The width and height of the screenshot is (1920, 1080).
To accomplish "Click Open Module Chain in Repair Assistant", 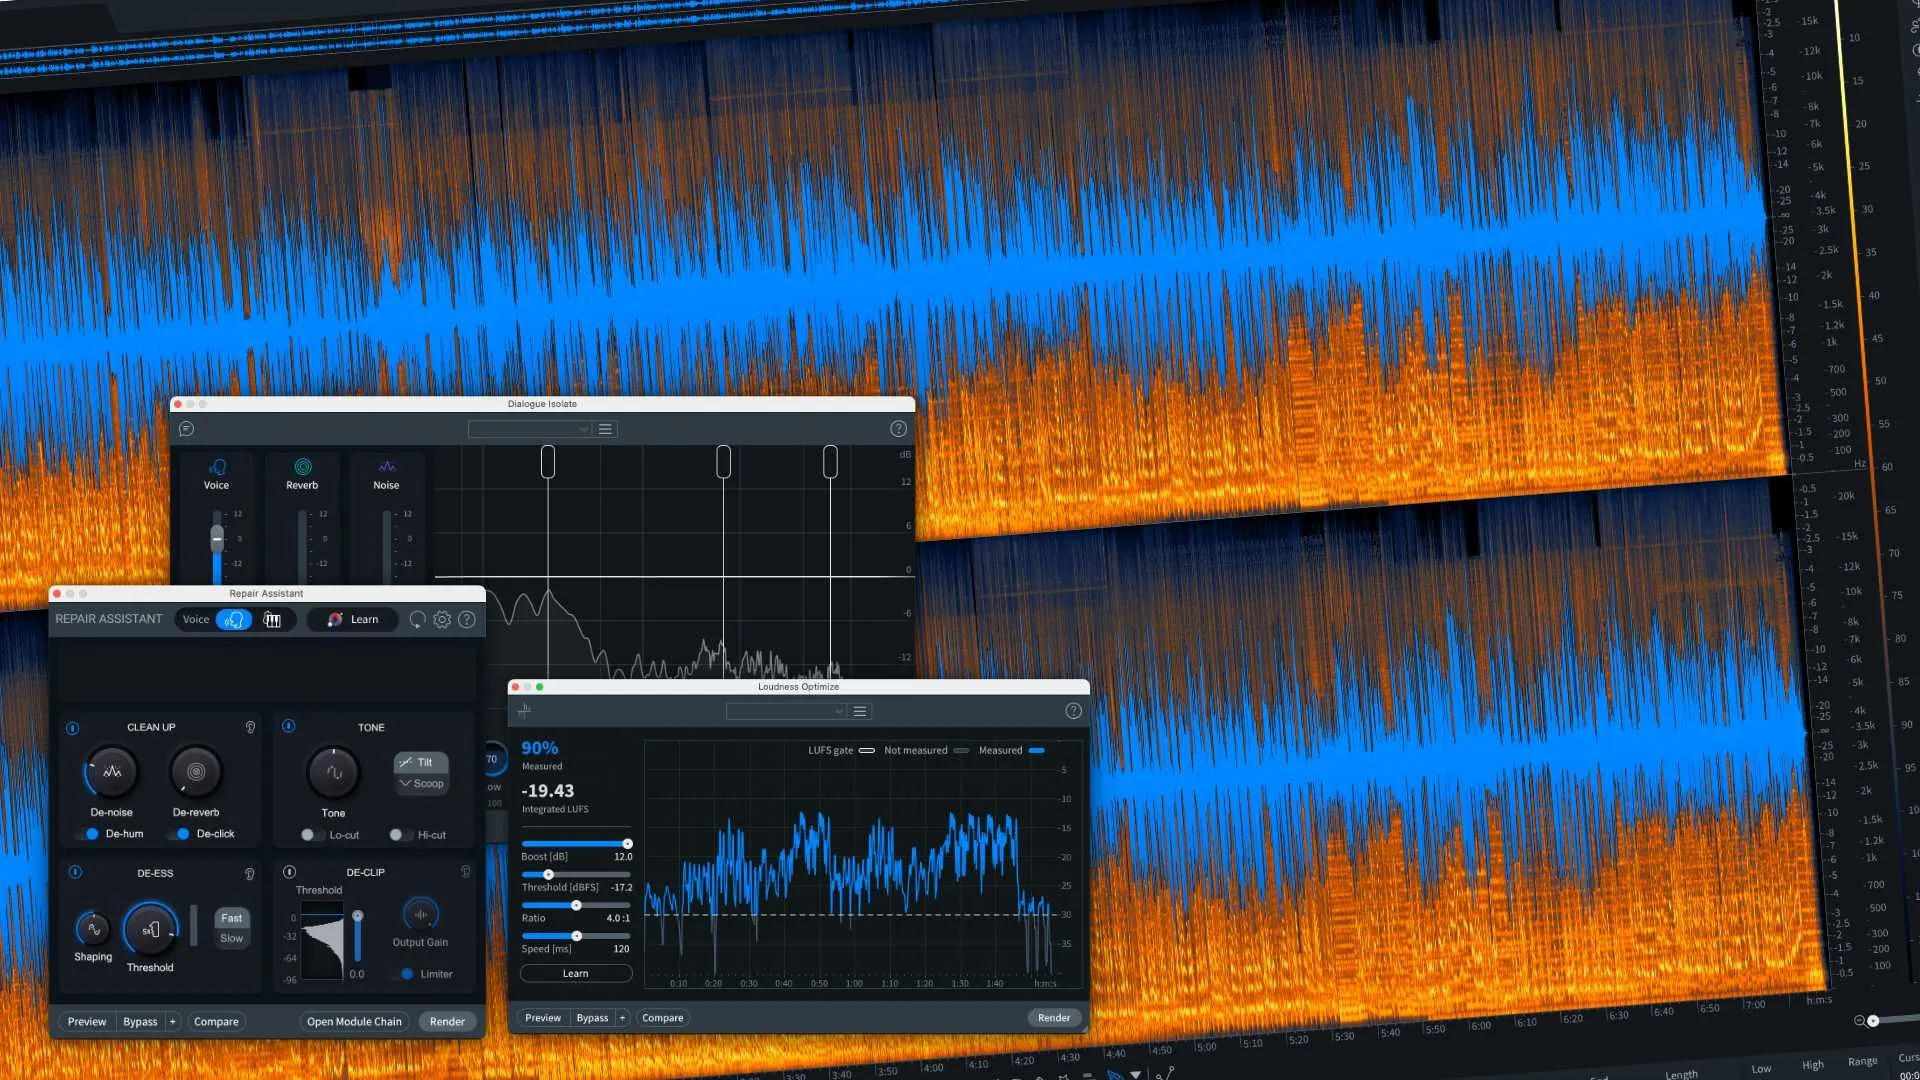I will (x=354, y=1021).
